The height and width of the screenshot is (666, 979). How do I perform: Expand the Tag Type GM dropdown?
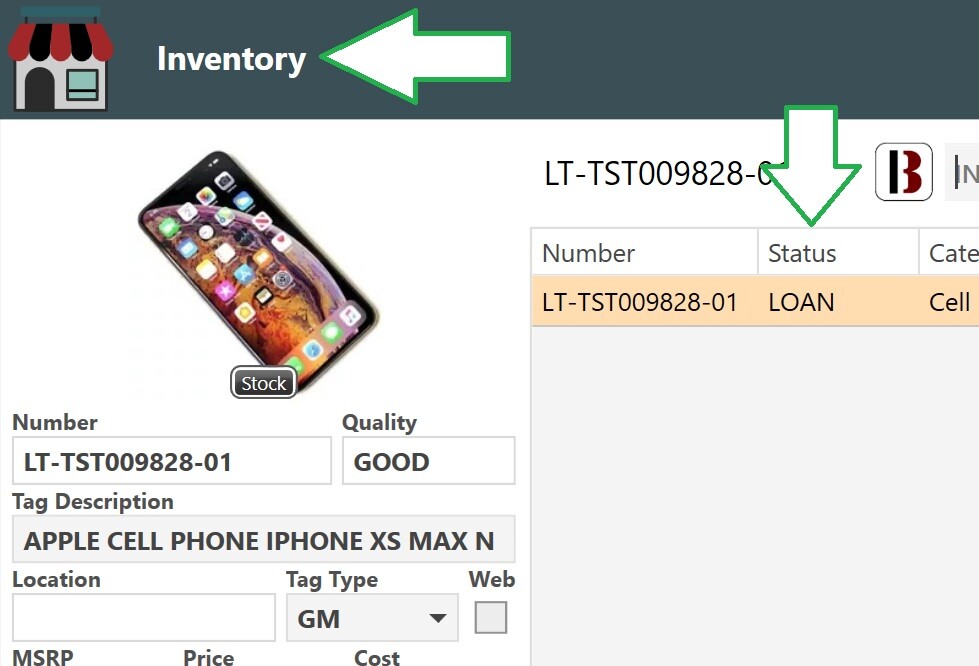click(x=372, y=618)
